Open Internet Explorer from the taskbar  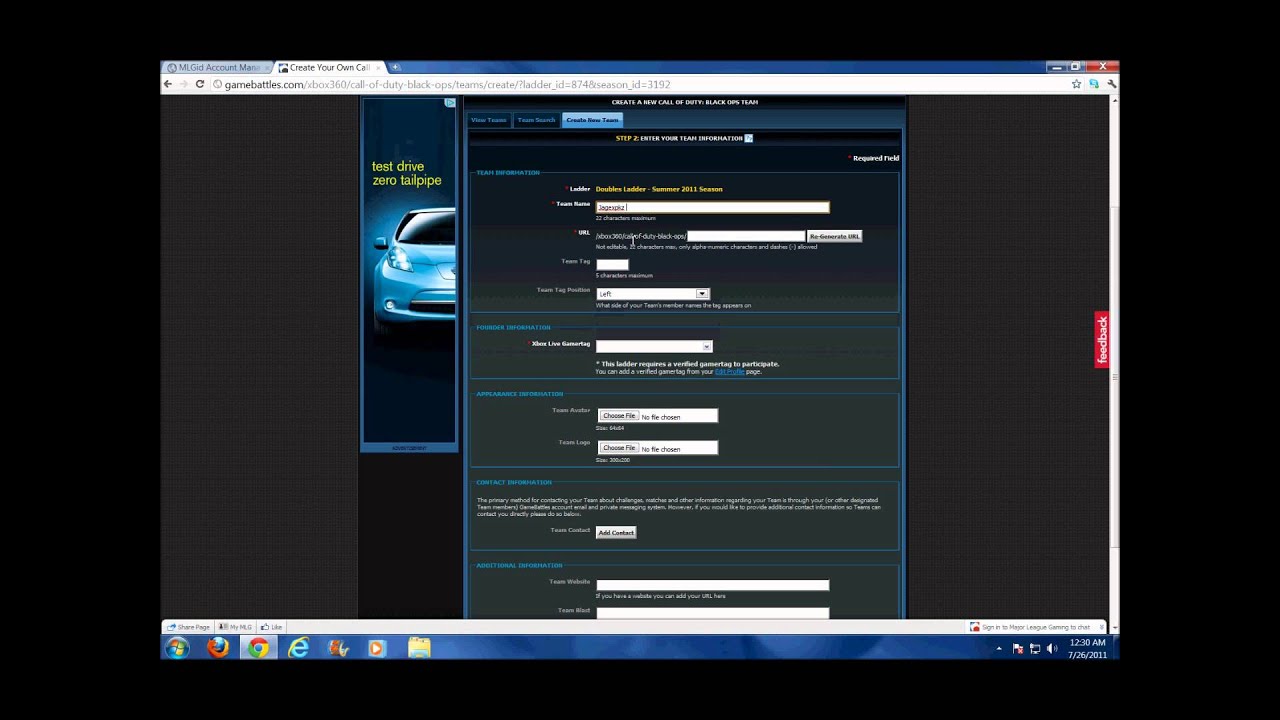pyautogui.click(x=298, y=648)
